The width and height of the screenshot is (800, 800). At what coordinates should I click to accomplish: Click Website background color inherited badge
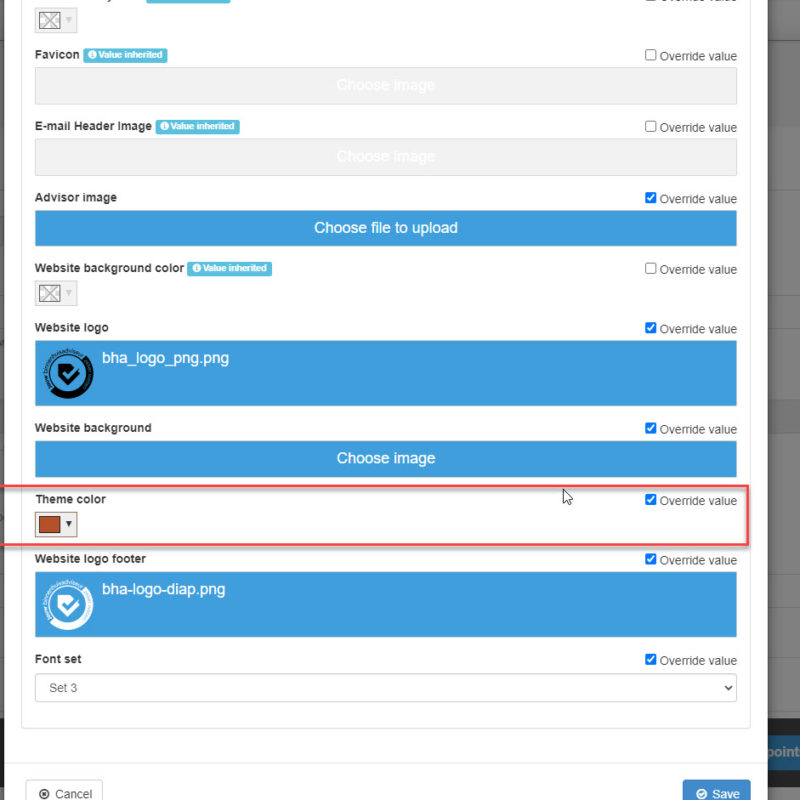pyautogui.click(x=229, y=268)
